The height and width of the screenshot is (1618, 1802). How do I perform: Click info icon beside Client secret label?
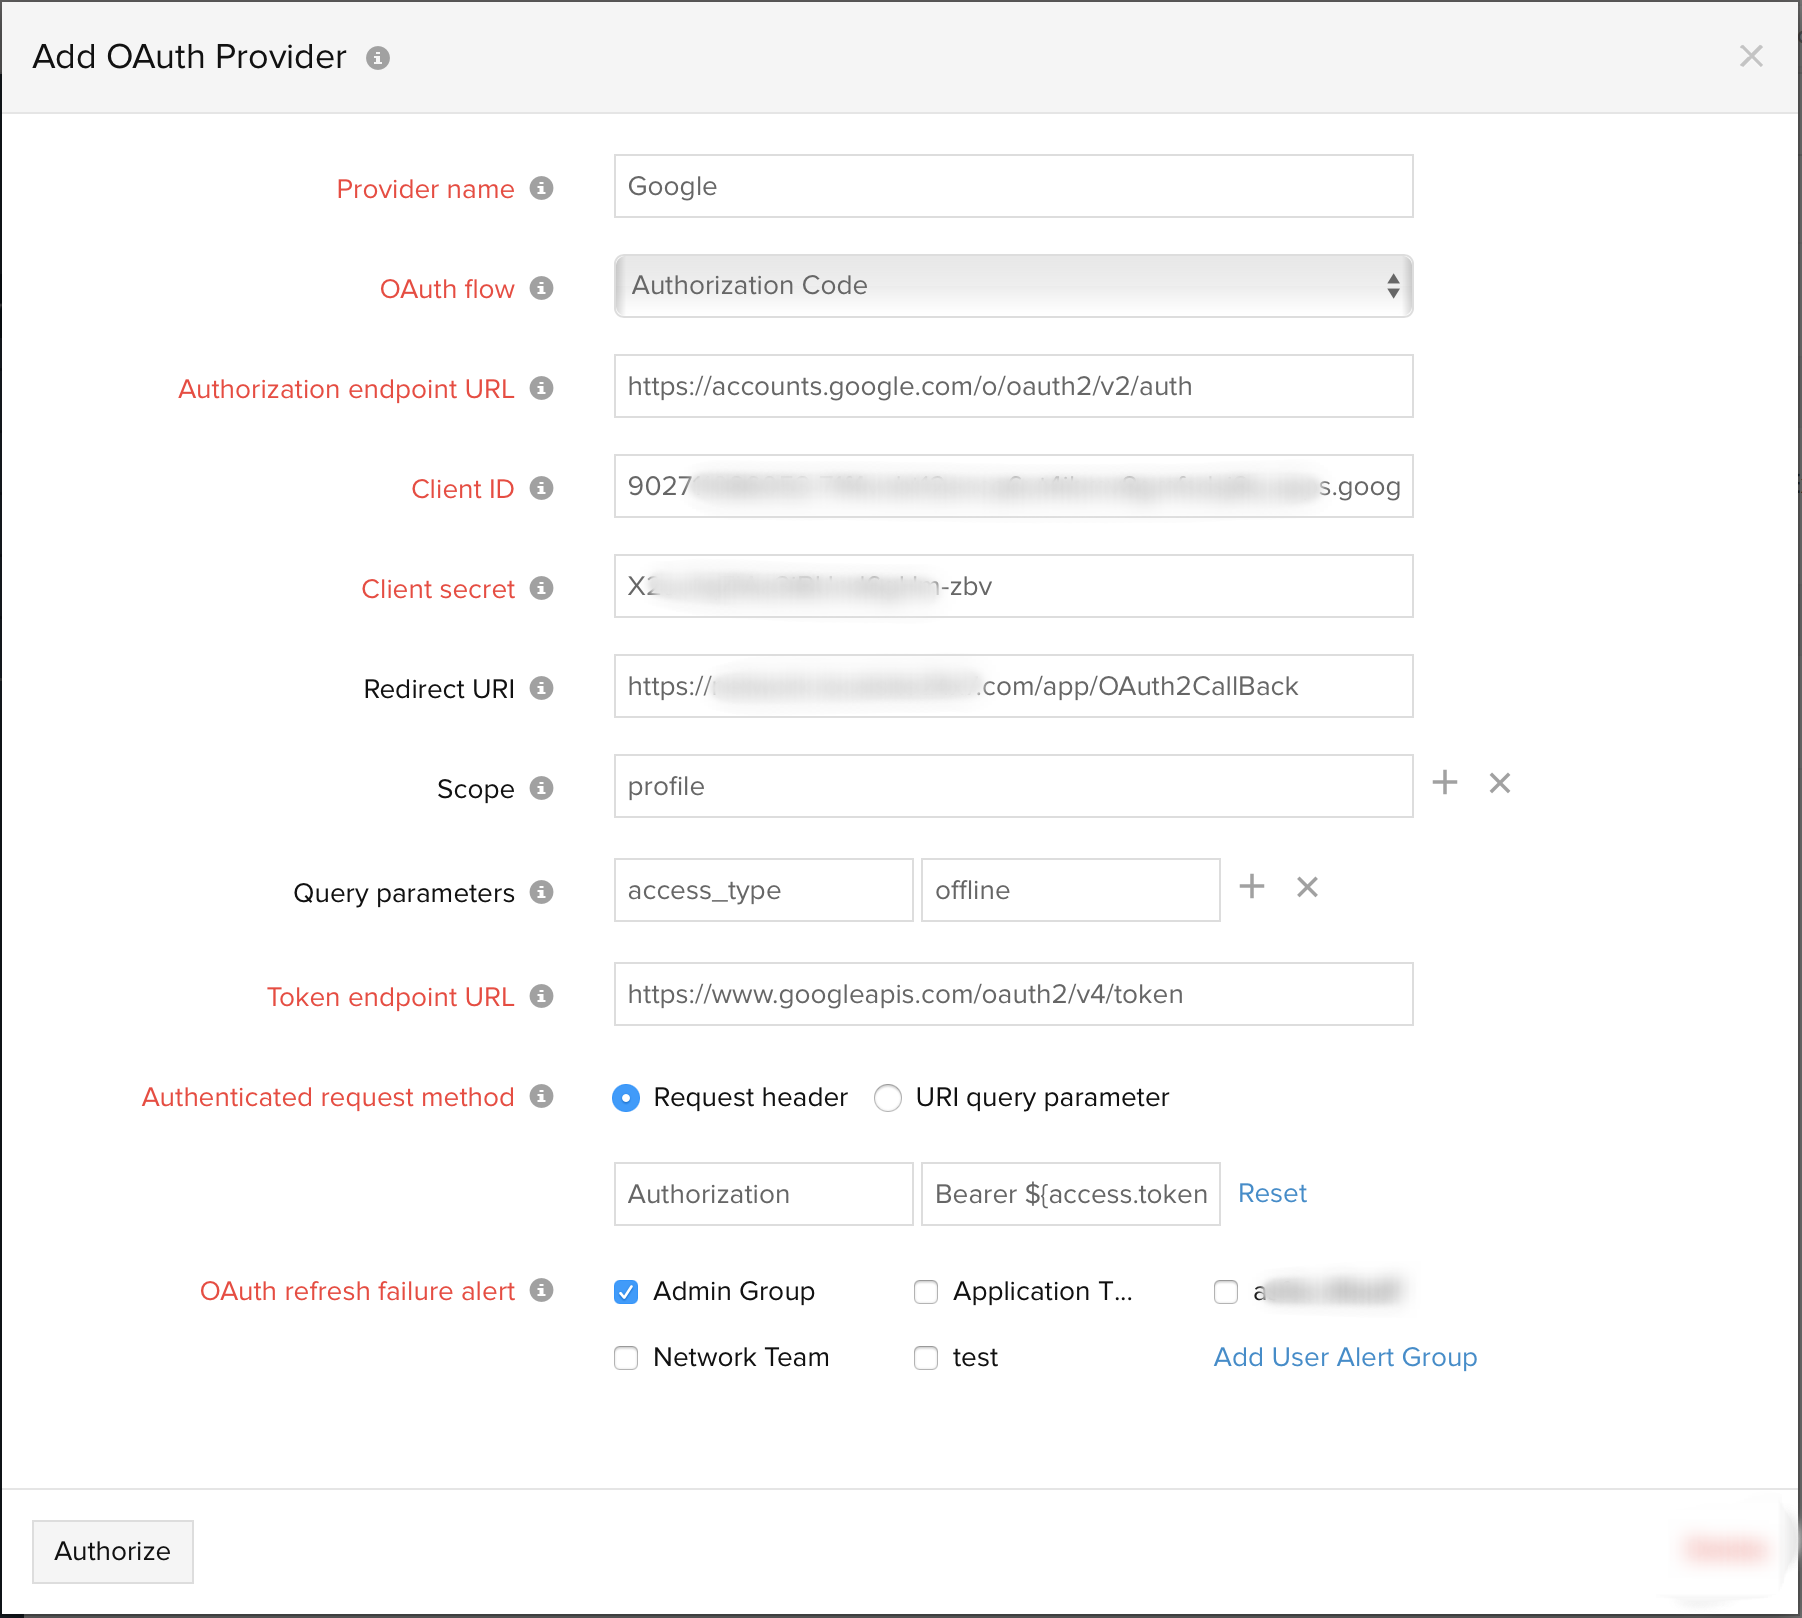541,588
